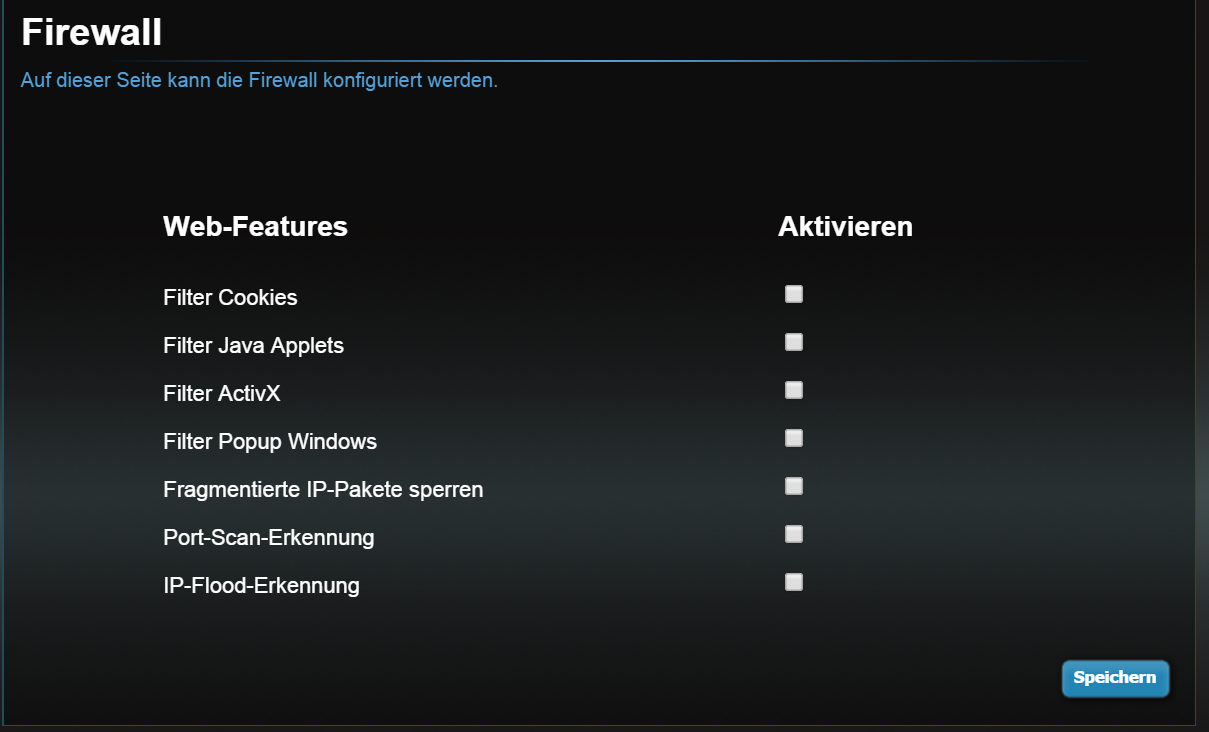Image resolution: width=1209 pixels, height=732 pixels.
Task: Tick the Filter Java Applets checkbox
Action: pos(794,342)
